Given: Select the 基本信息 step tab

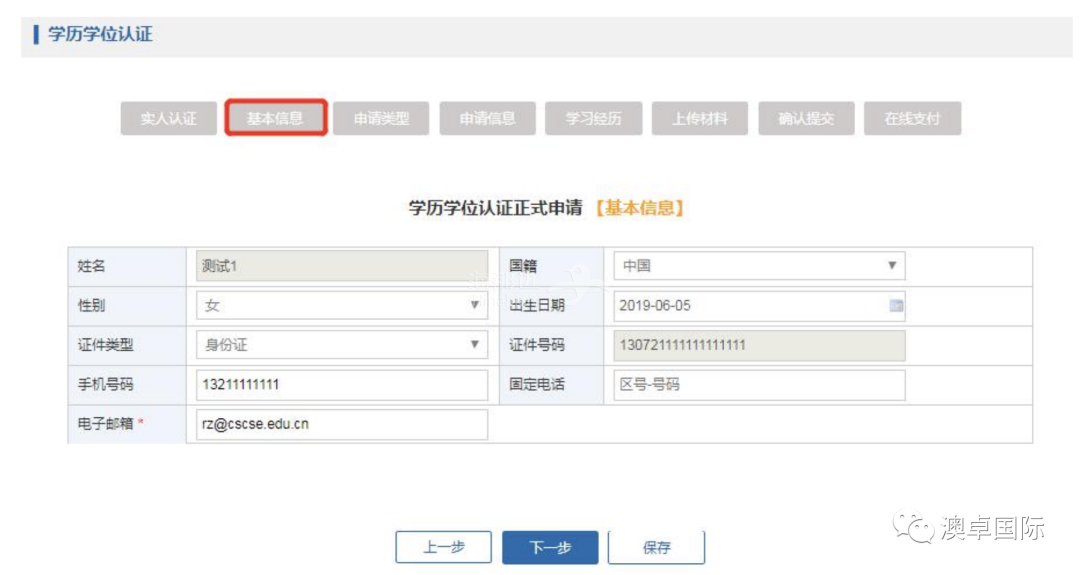Looking at the screenshot, I should click(275, 118).
